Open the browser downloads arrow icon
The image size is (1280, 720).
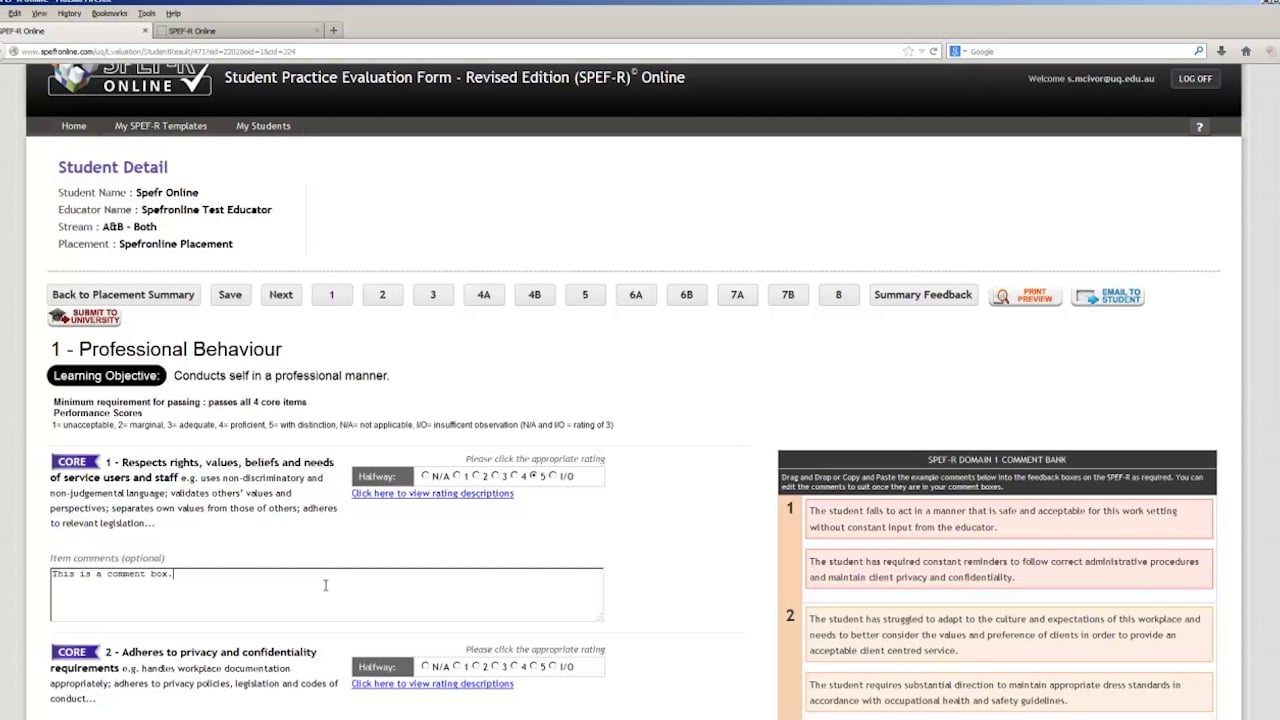click(1221, 51)
